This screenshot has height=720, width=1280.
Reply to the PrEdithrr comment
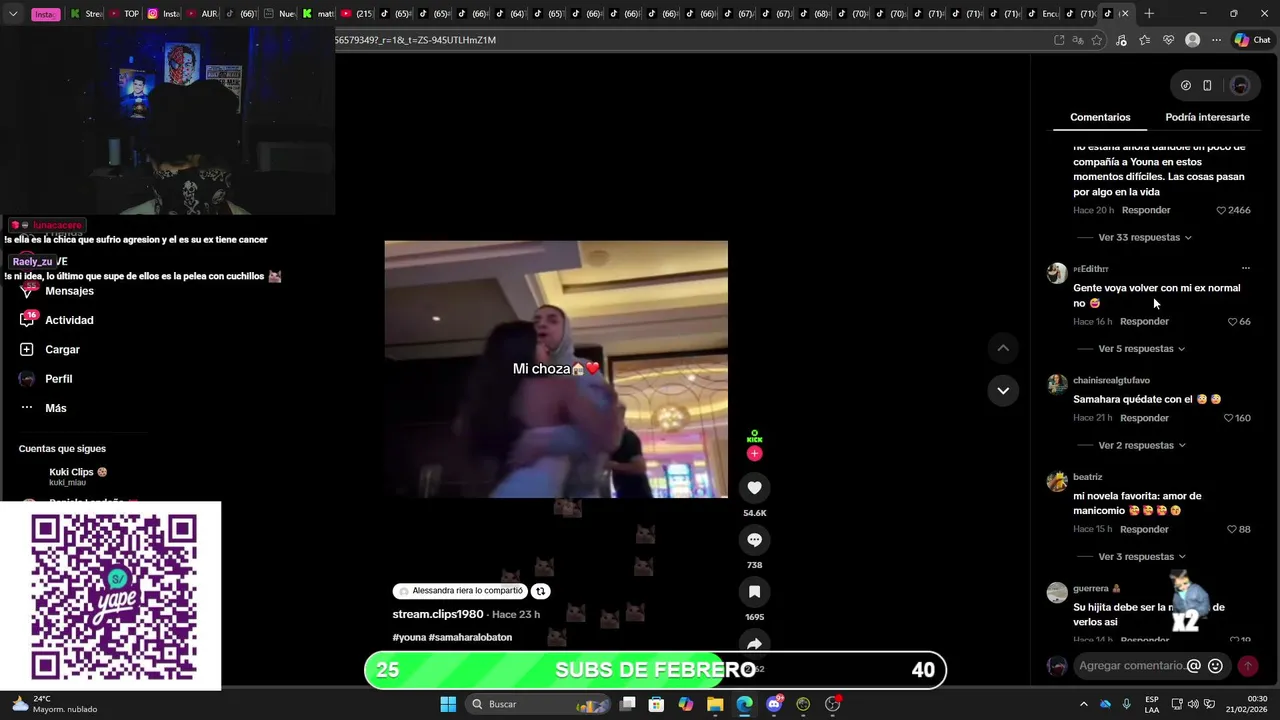[x=1144, y=322]
